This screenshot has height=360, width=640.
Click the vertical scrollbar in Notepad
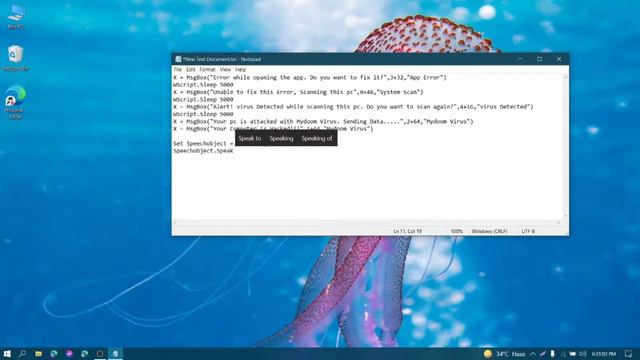(565, 146)
